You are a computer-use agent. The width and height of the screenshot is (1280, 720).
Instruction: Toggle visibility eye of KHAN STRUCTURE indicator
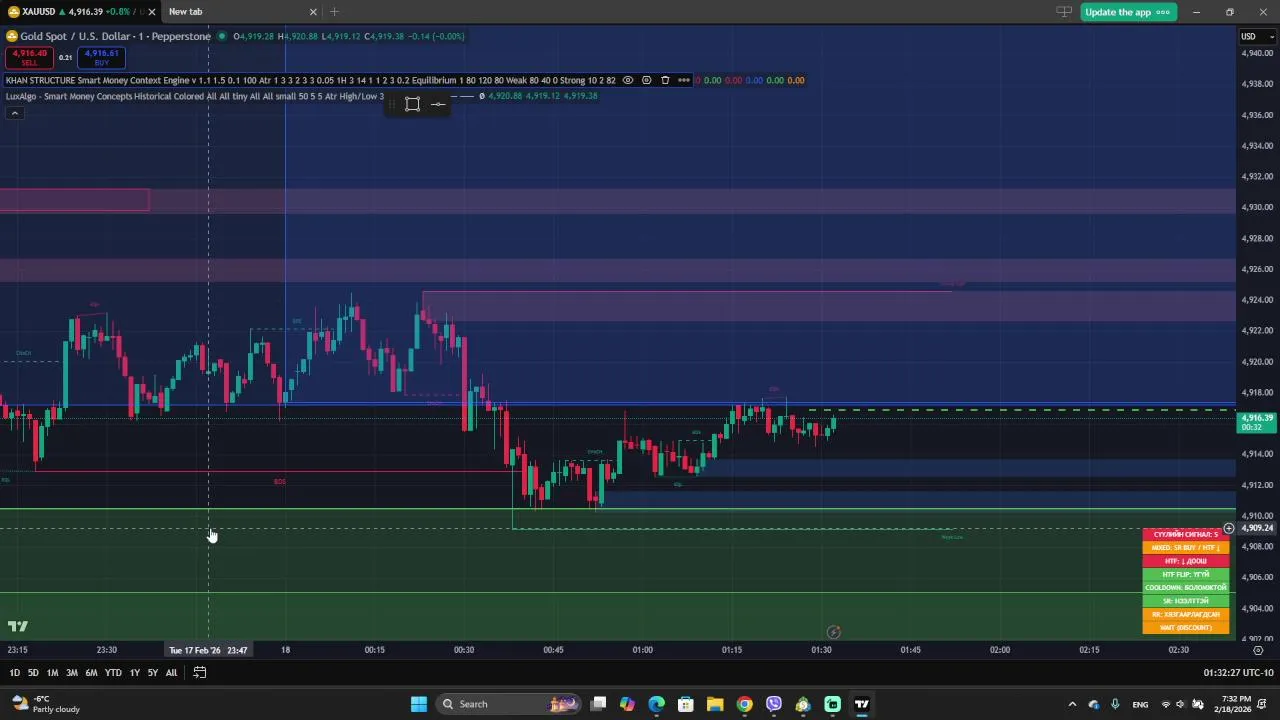tap(628, 80)
